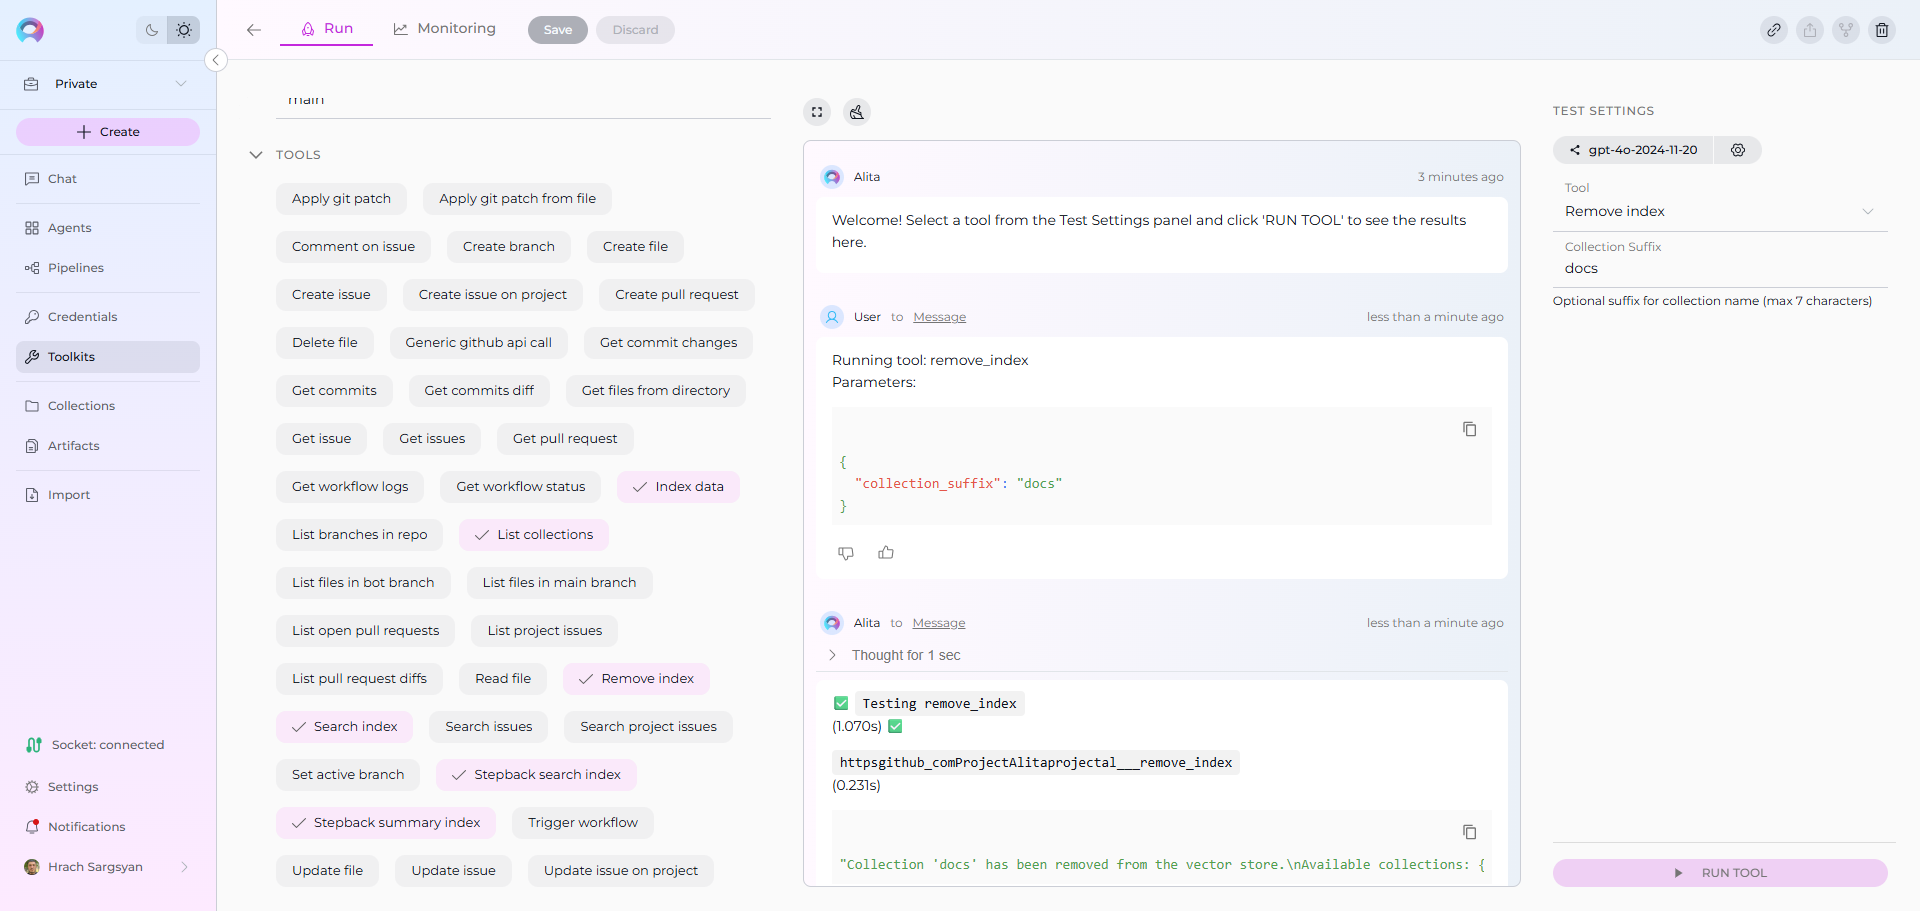This screenshot has width=1920, height=911.
Task: Deselect Stepback search index tool
Action: pos(536,775)
